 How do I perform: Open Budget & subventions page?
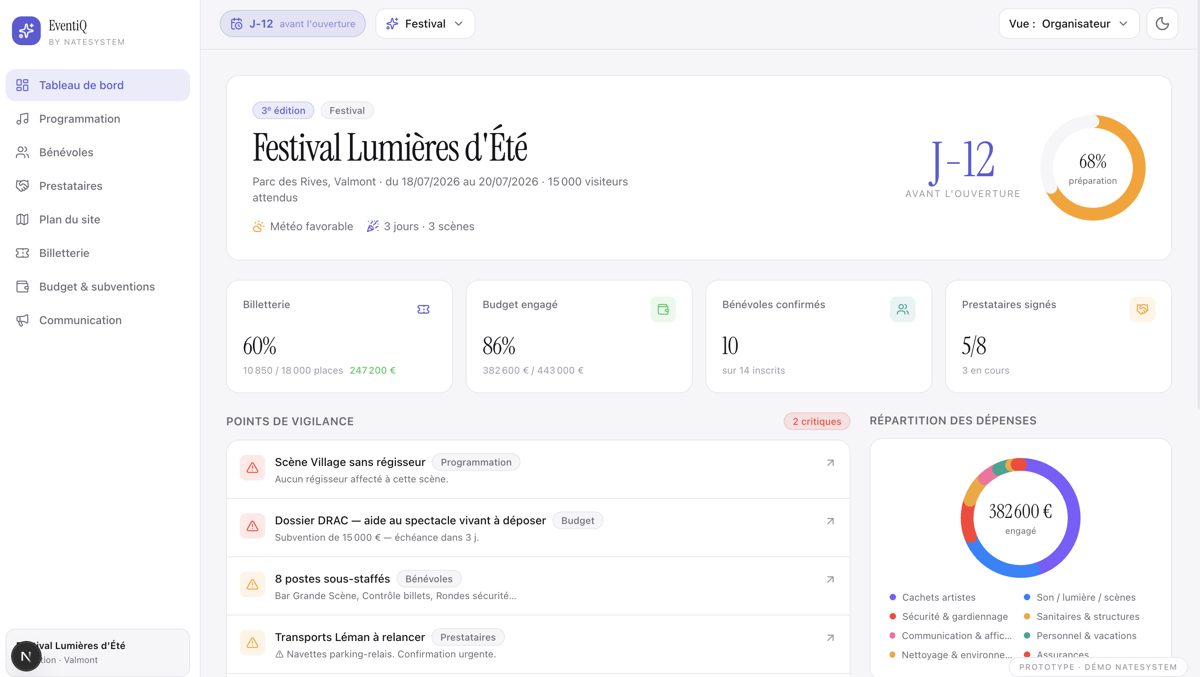[x=97, y=287]
